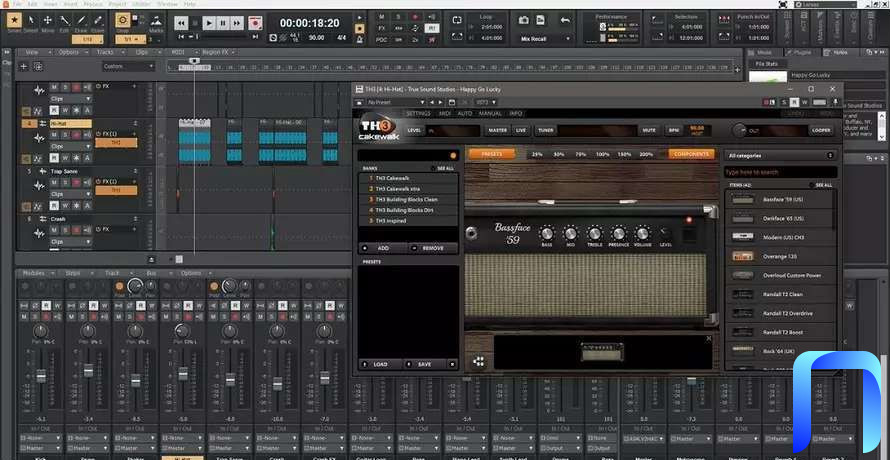Select the Randall T2 Overdrive amp

tap(779, 313)
